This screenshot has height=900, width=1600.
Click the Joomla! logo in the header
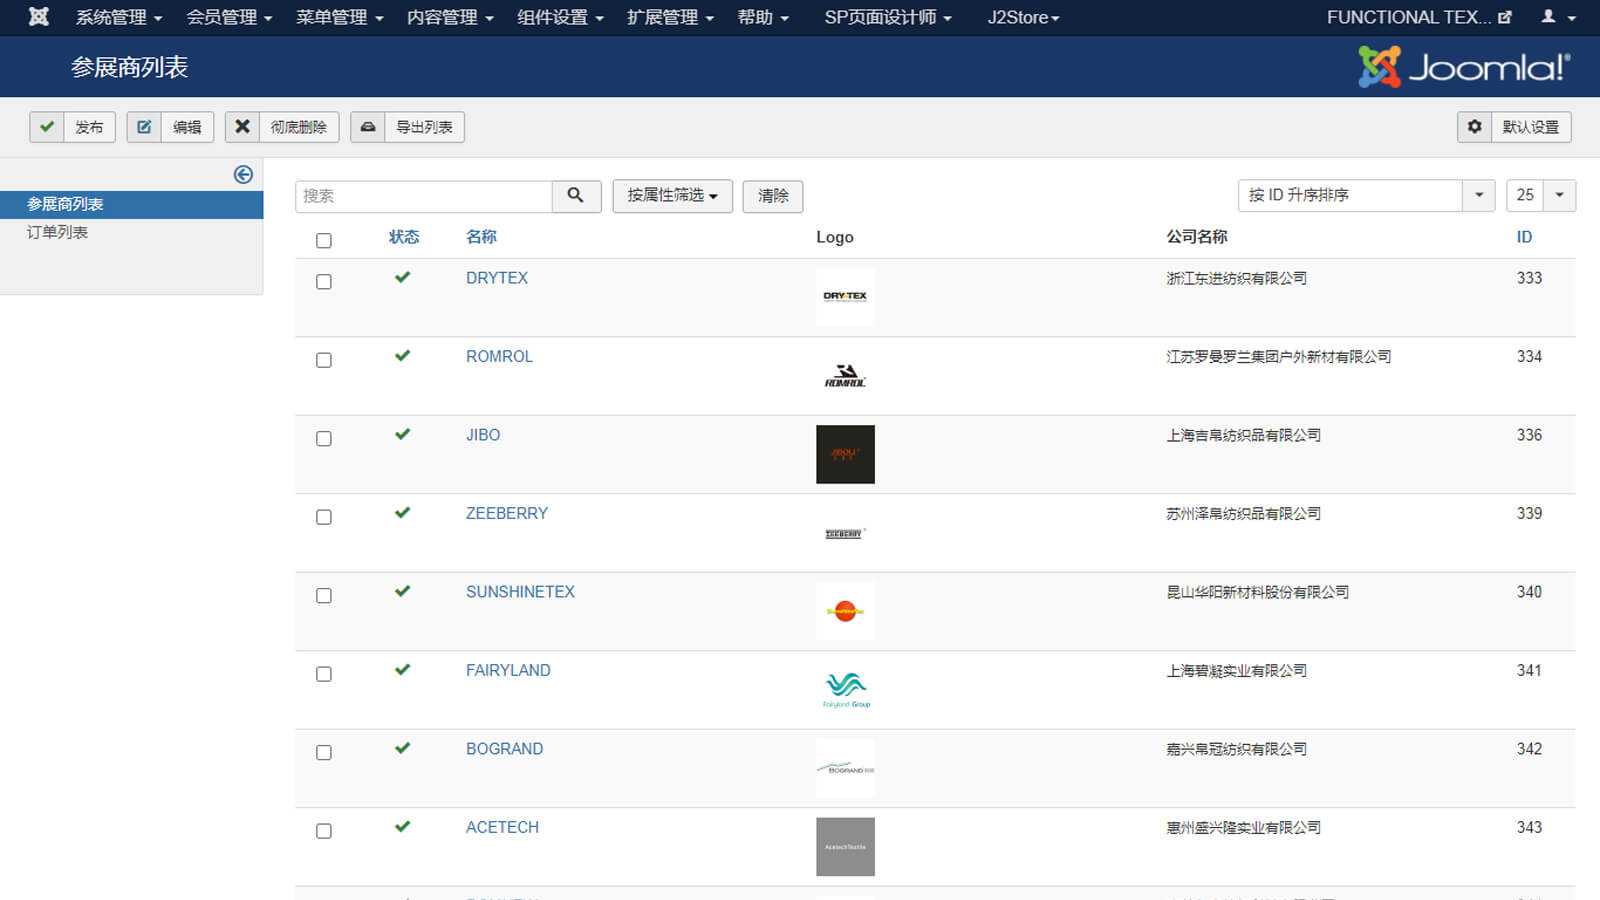(1464, 67)
